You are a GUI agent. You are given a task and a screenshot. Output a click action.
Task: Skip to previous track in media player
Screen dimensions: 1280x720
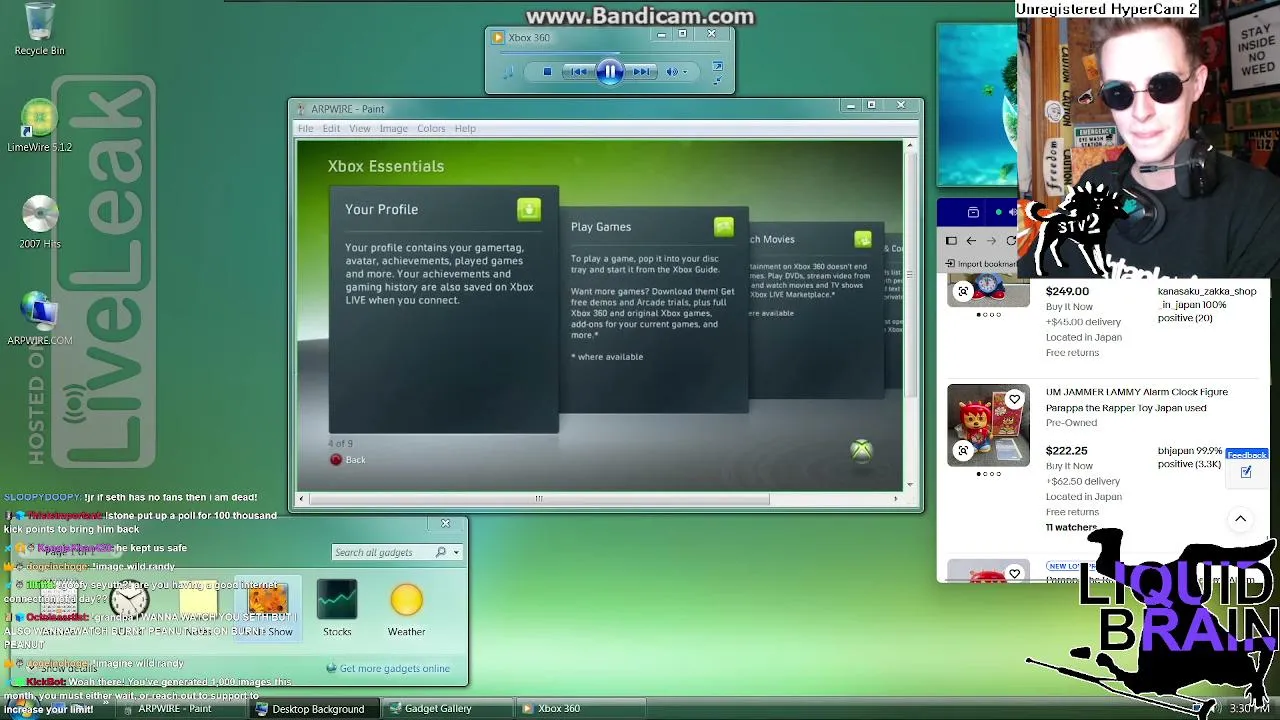(x=578, y=72)
